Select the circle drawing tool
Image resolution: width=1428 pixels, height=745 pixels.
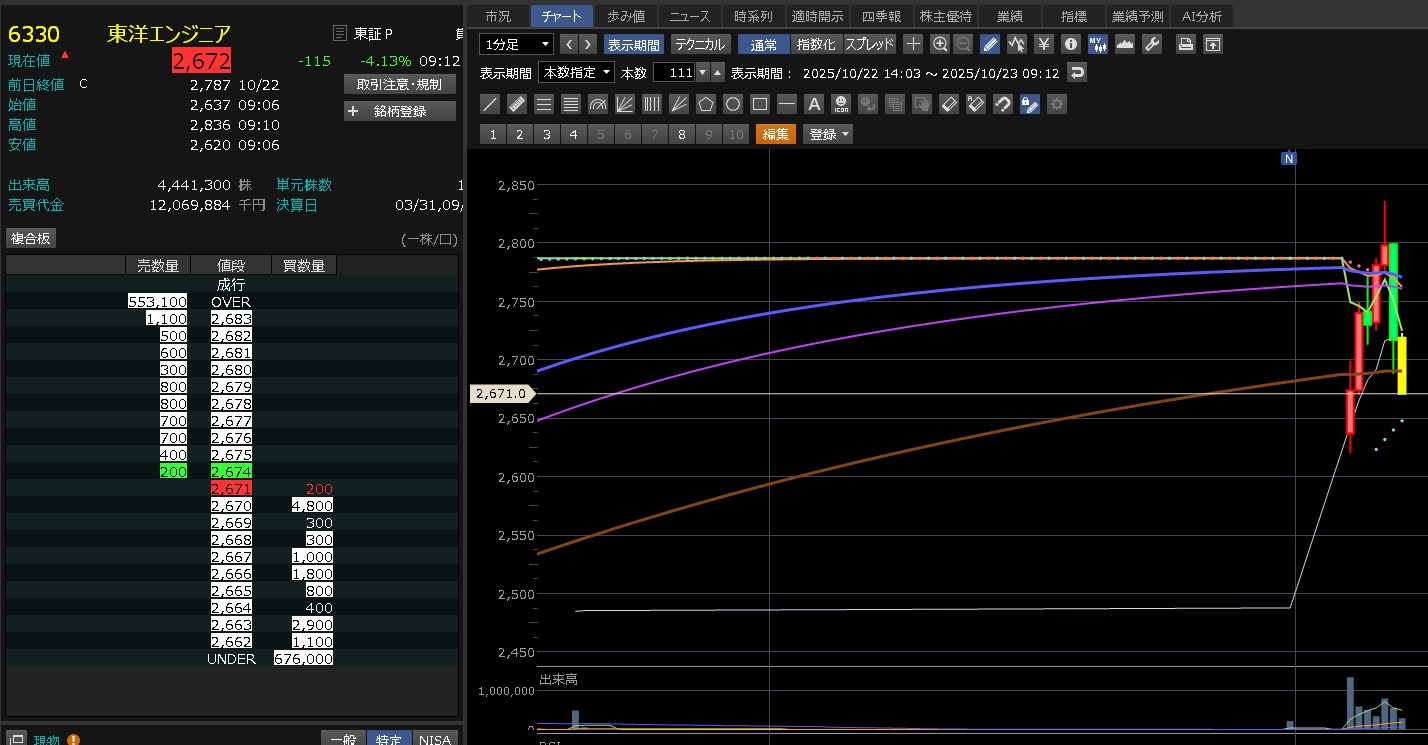tap(733, 104)
